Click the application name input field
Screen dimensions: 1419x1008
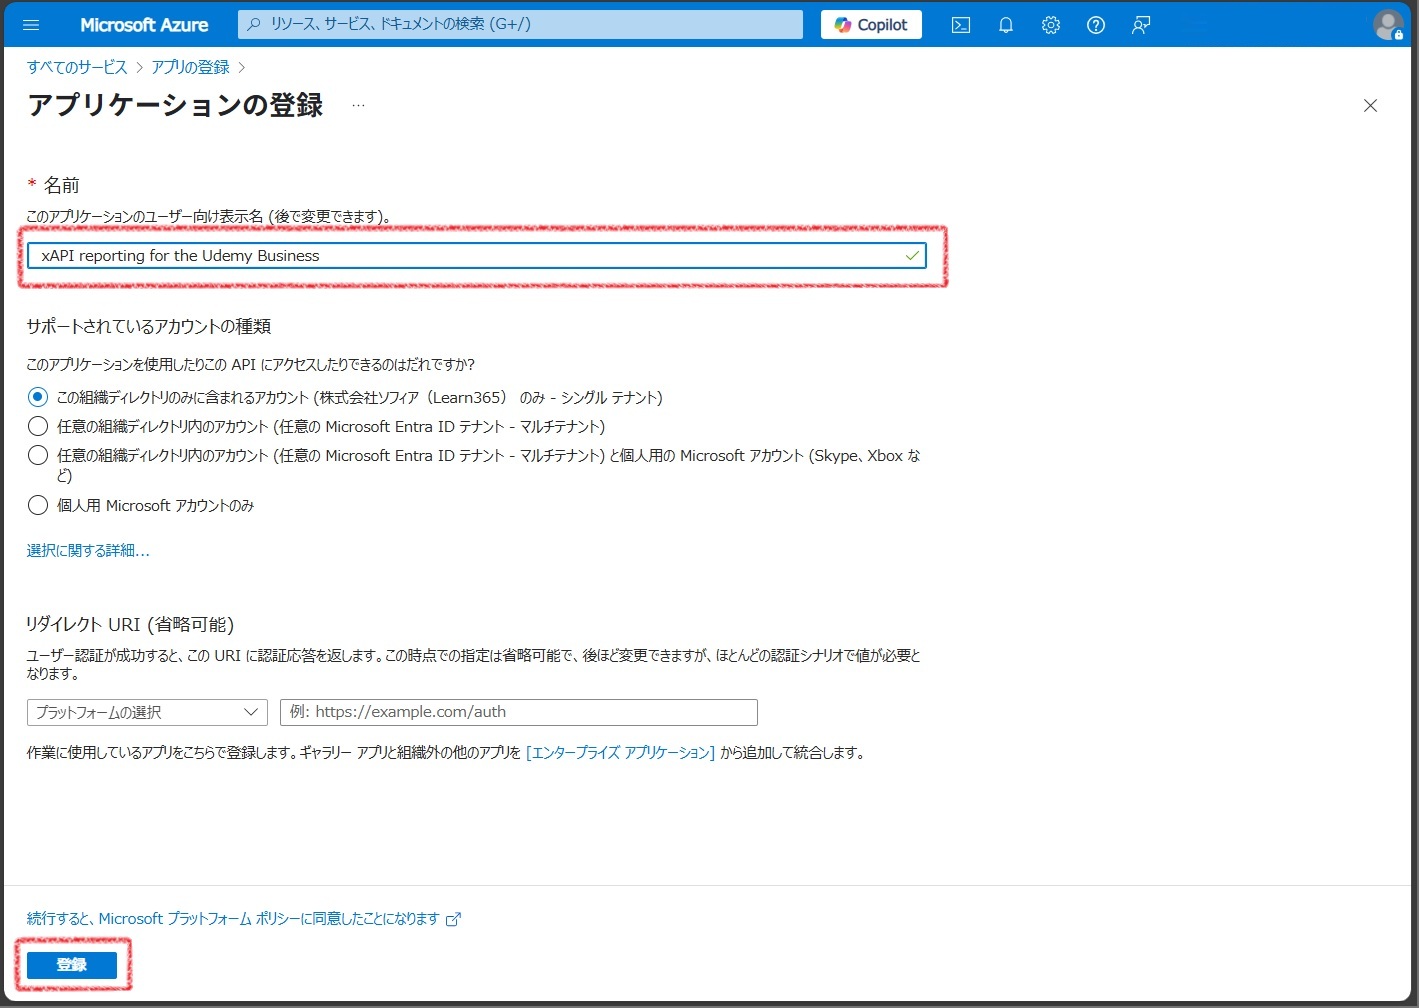476,256
